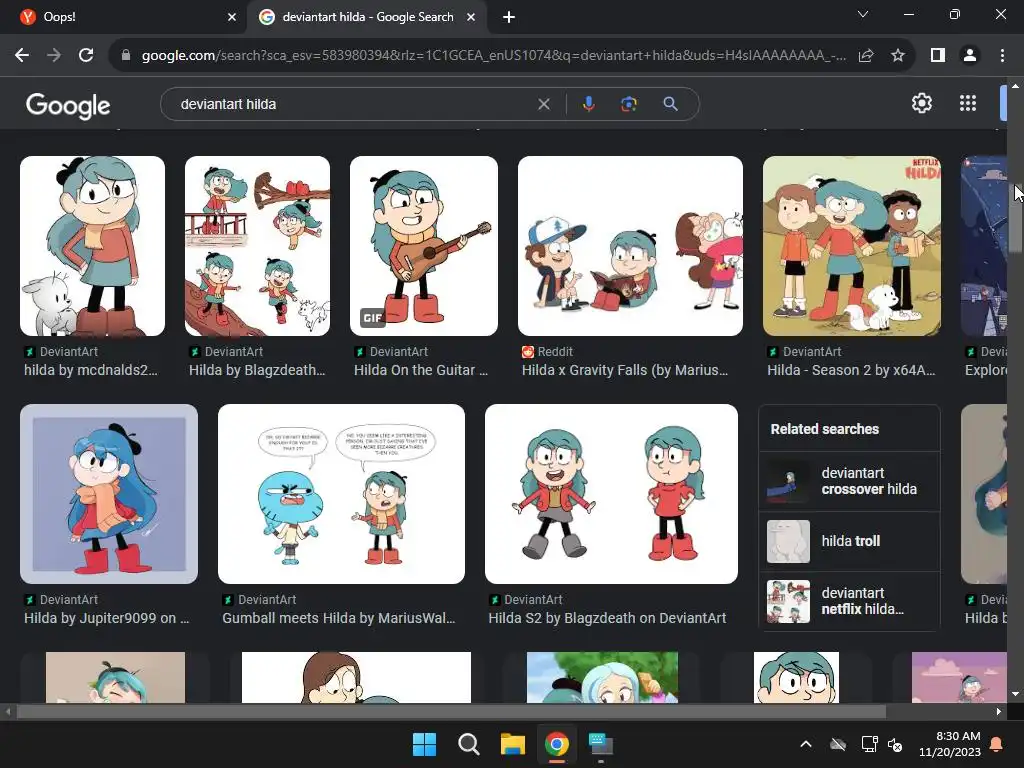This screenshot has height=768, width=1024.
Task: Open the Hilda by Jupiter9099 image
Action: click(109, 494)
